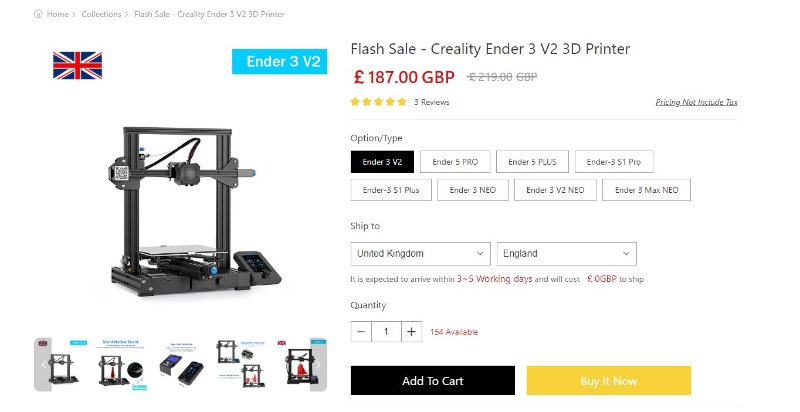
Task: Choose the Ender 5 PRO option
Action: click(455, 162)
